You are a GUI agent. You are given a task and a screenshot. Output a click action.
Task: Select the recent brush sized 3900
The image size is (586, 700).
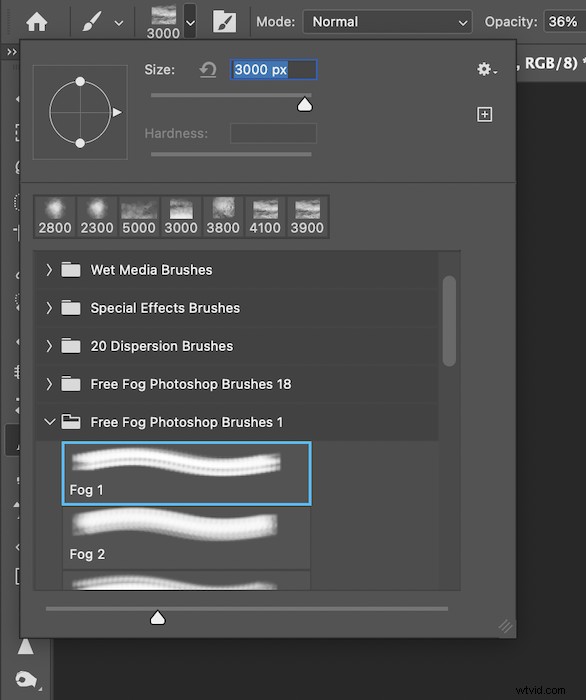coord(307,217)
